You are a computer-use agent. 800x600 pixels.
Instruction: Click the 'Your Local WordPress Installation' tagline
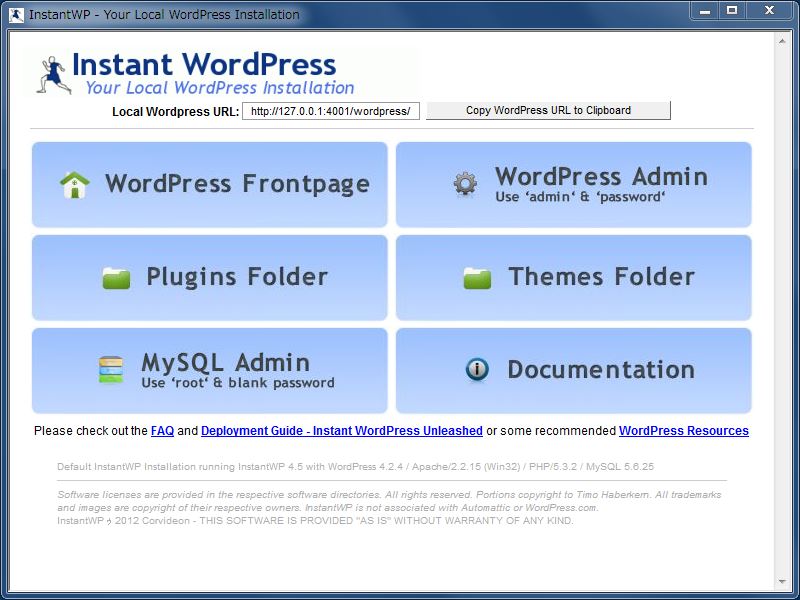coord(220,88)
